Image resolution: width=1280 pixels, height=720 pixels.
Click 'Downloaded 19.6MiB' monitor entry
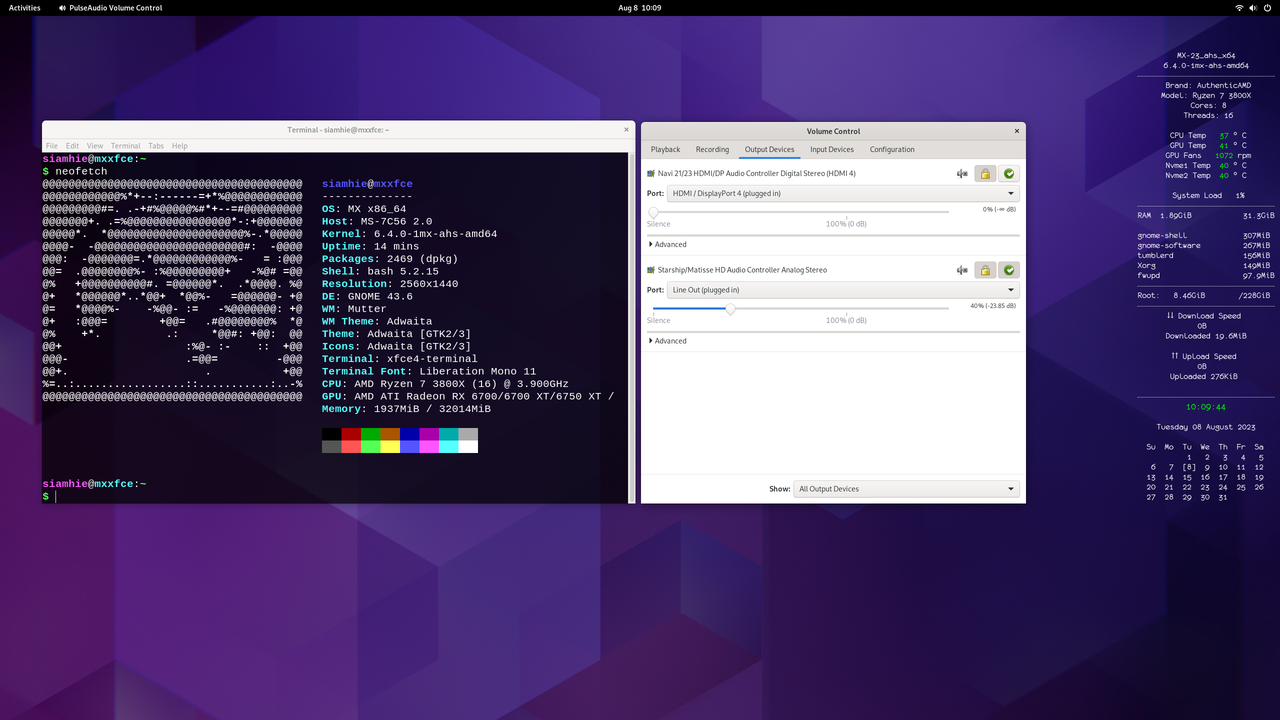click(1206, 336)
